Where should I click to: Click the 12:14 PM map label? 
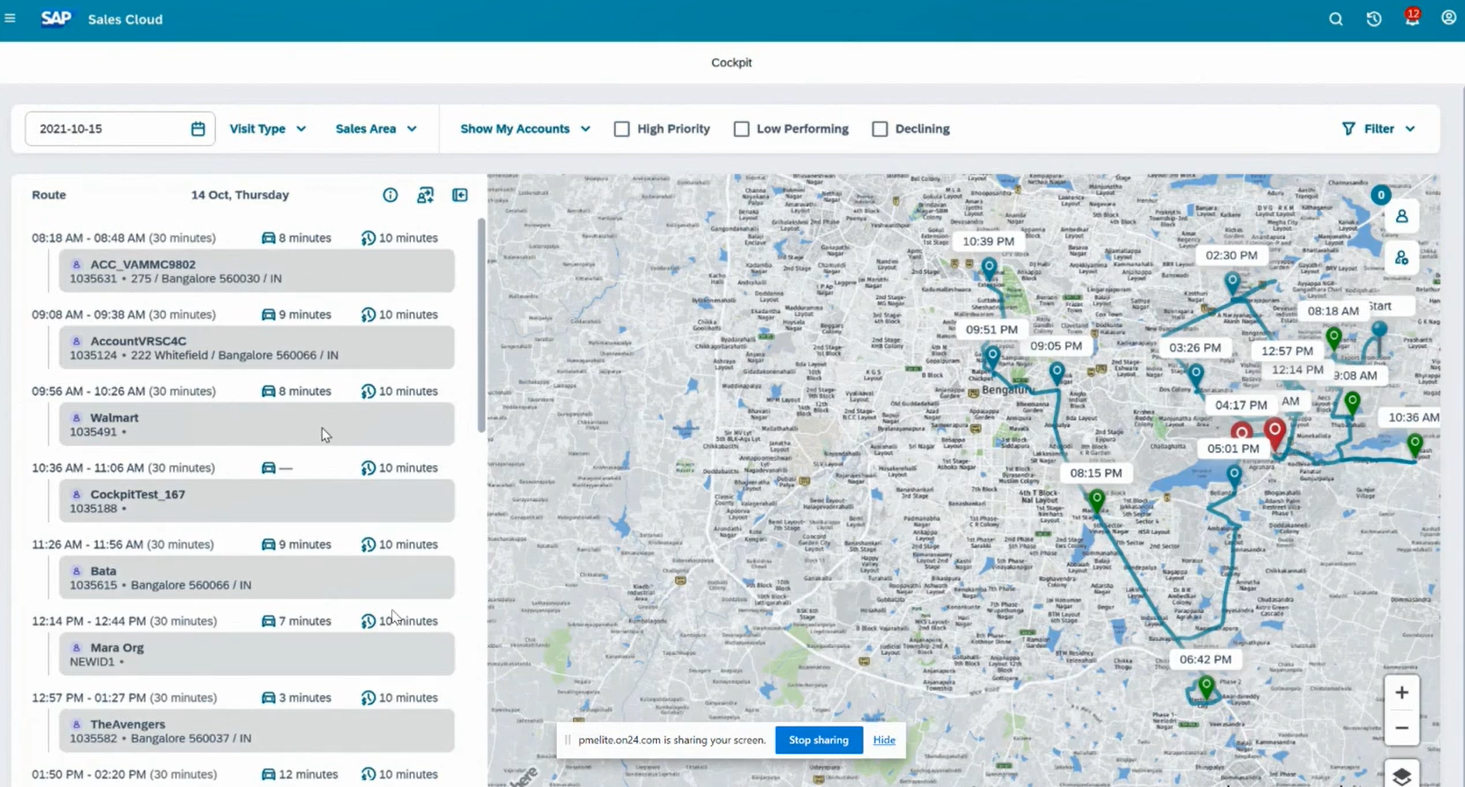tap(1297, 369)
